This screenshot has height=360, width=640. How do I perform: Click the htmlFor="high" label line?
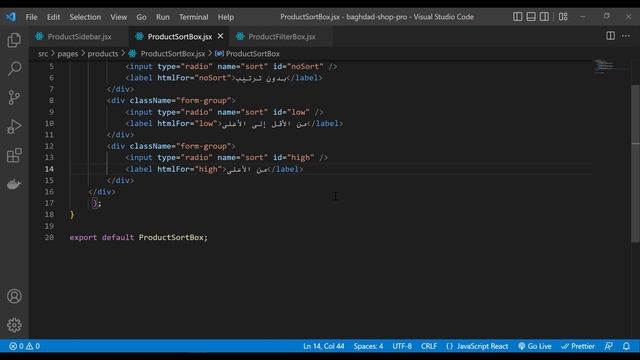pyautogui.click(x=214, y=169)
